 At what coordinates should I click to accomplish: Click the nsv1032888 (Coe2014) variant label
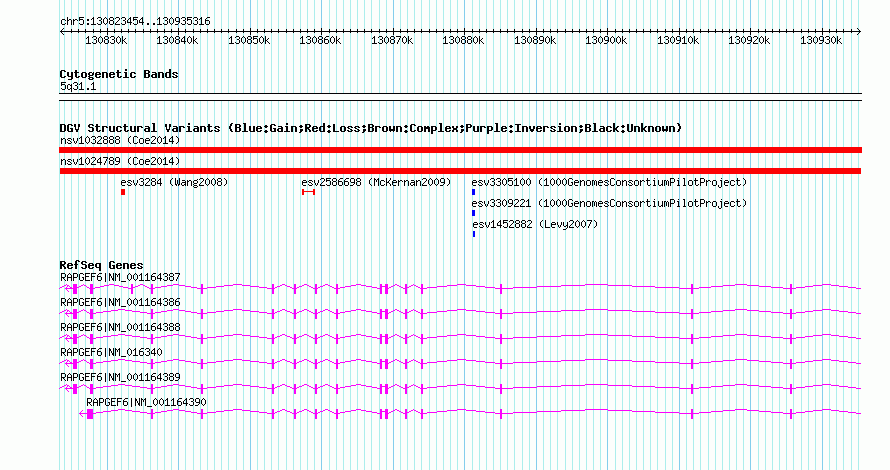tap(120, 140)
